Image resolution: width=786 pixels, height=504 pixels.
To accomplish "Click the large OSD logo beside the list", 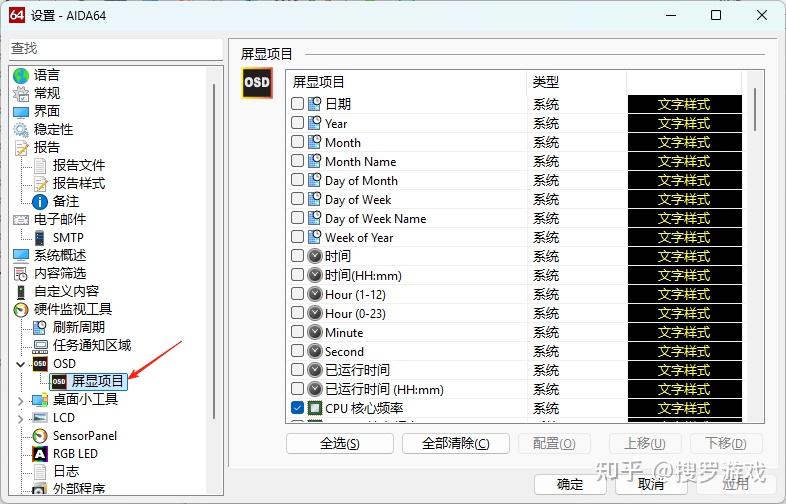I will tap(257, 82).
